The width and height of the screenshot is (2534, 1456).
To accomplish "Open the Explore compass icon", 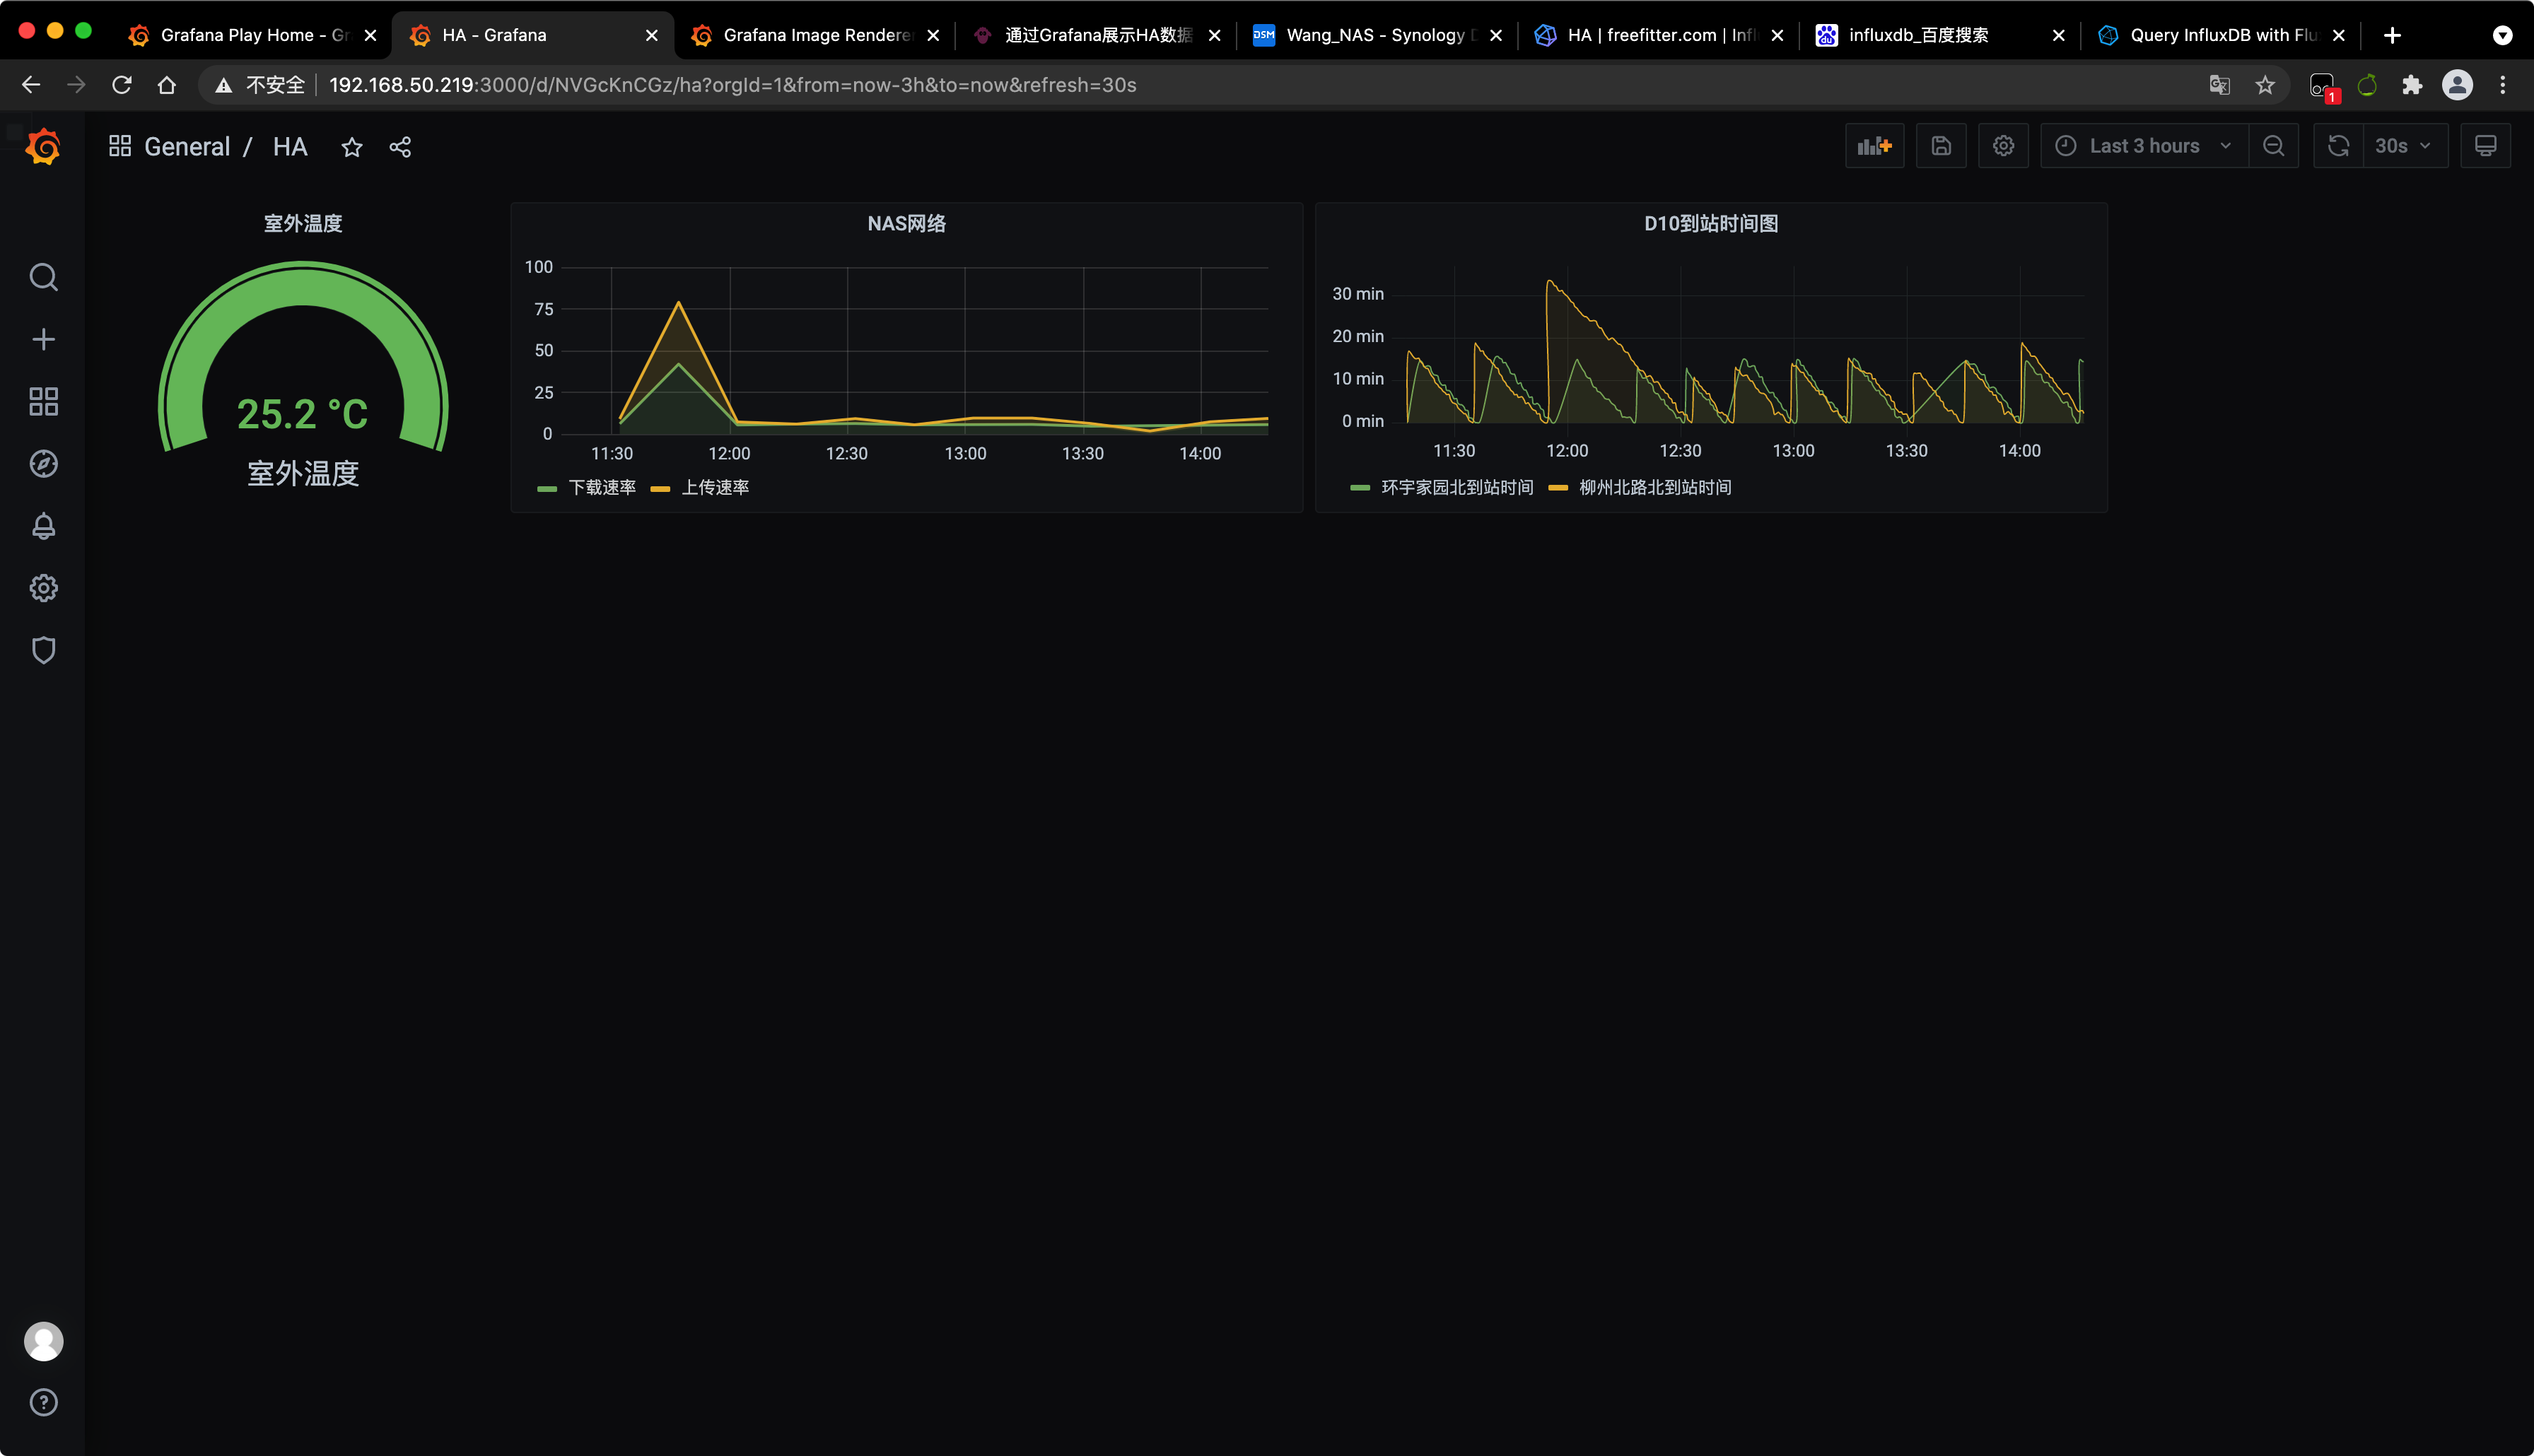I will coord(43,464).
